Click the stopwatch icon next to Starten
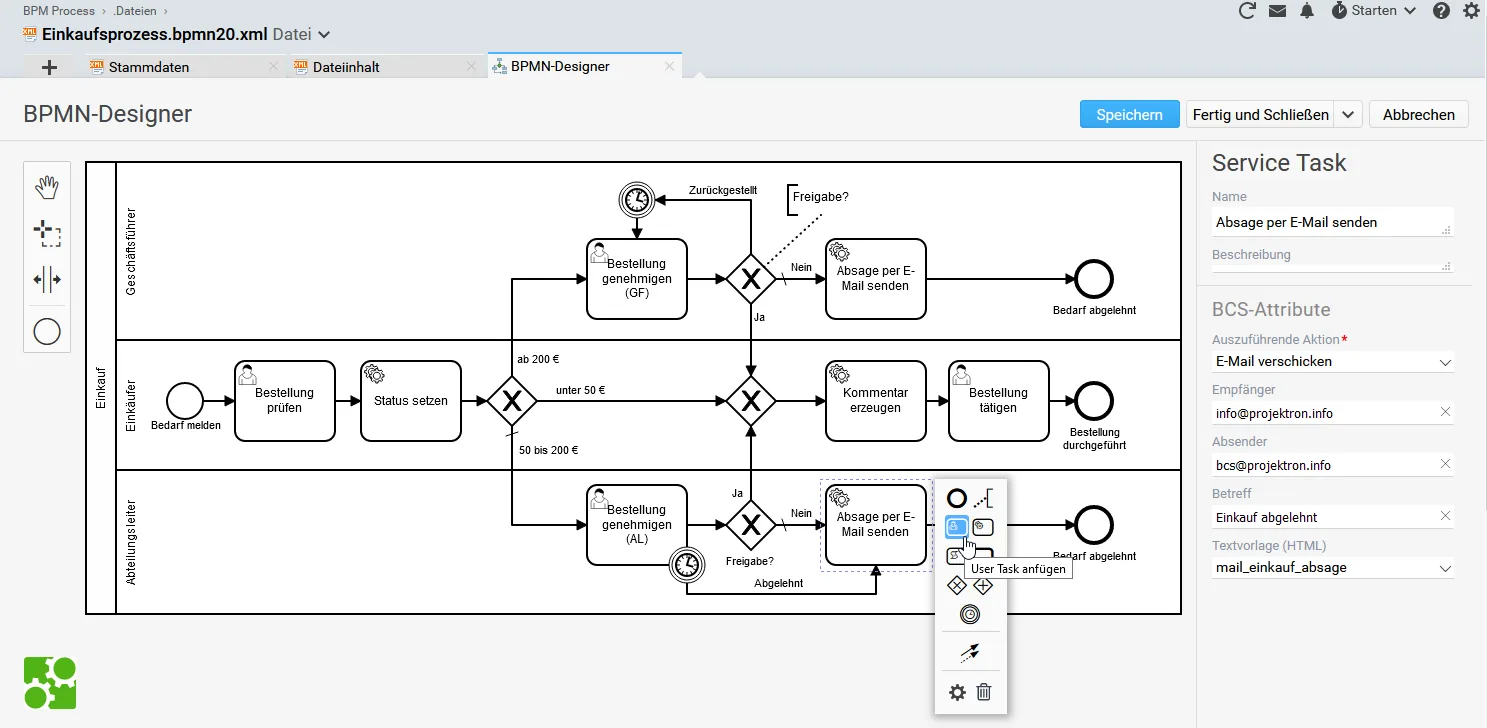This screenshot has height=728, width=1487. point(1339,11)
